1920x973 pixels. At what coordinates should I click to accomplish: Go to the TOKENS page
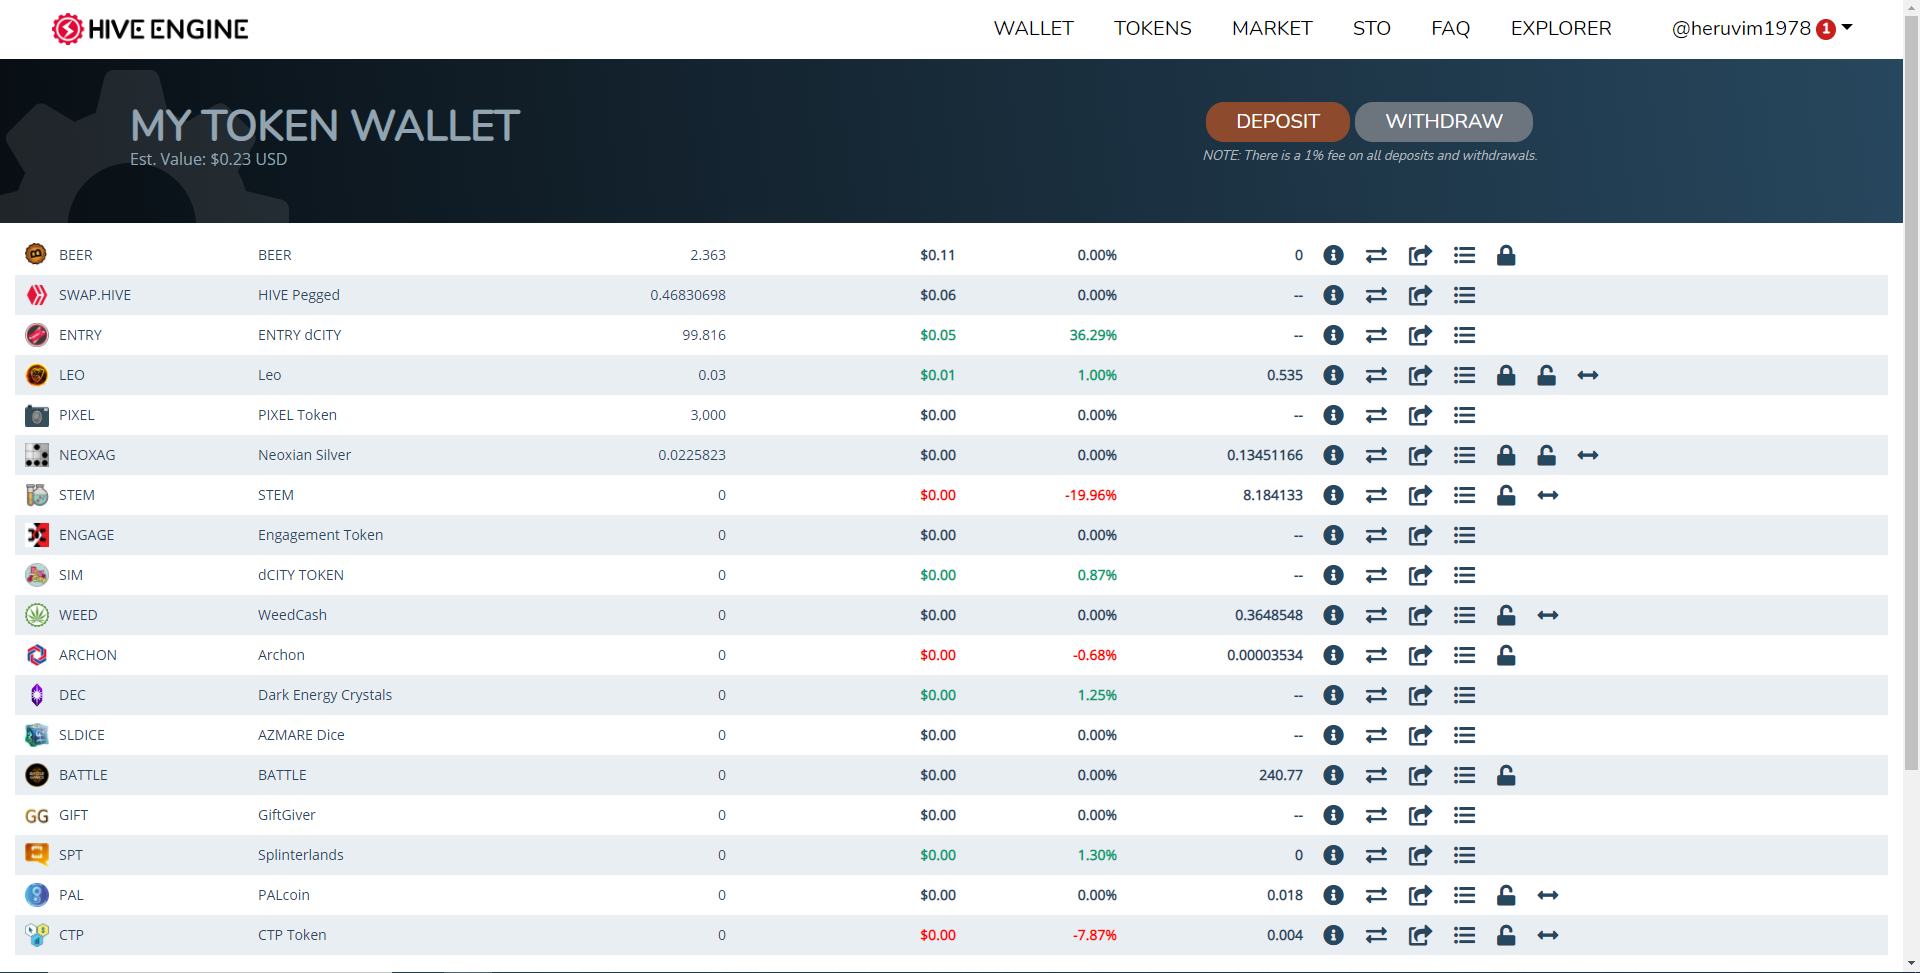pyautogui.click(x=1153, y=29)
